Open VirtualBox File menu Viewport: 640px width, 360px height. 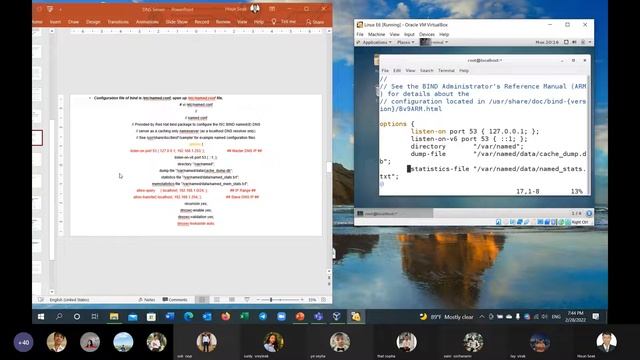[x=360, y=34]
